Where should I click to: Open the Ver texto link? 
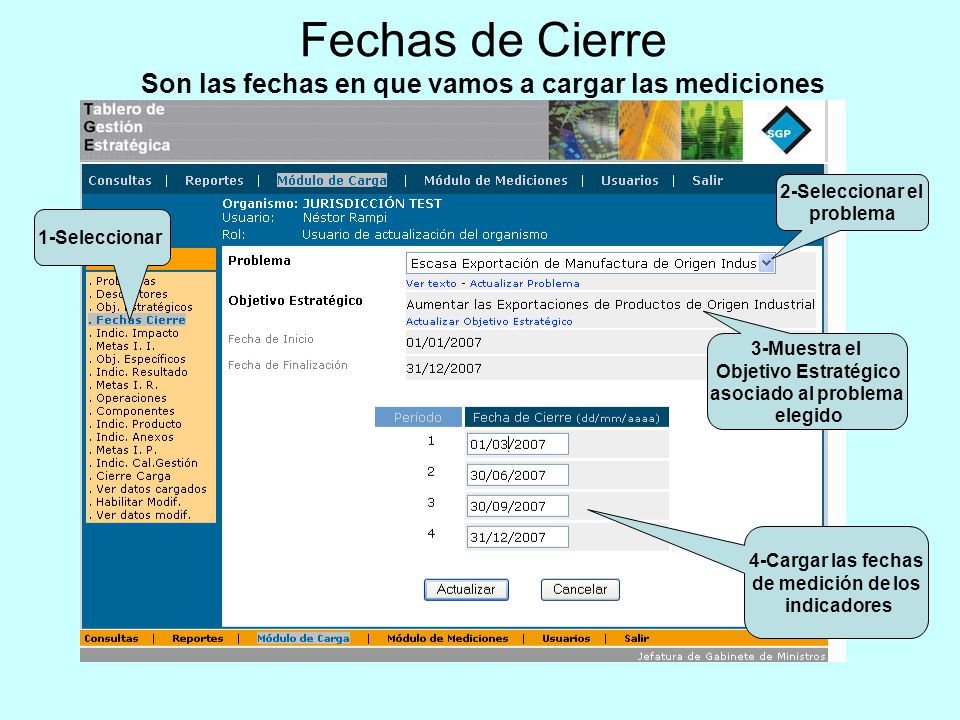coord(432,283)
